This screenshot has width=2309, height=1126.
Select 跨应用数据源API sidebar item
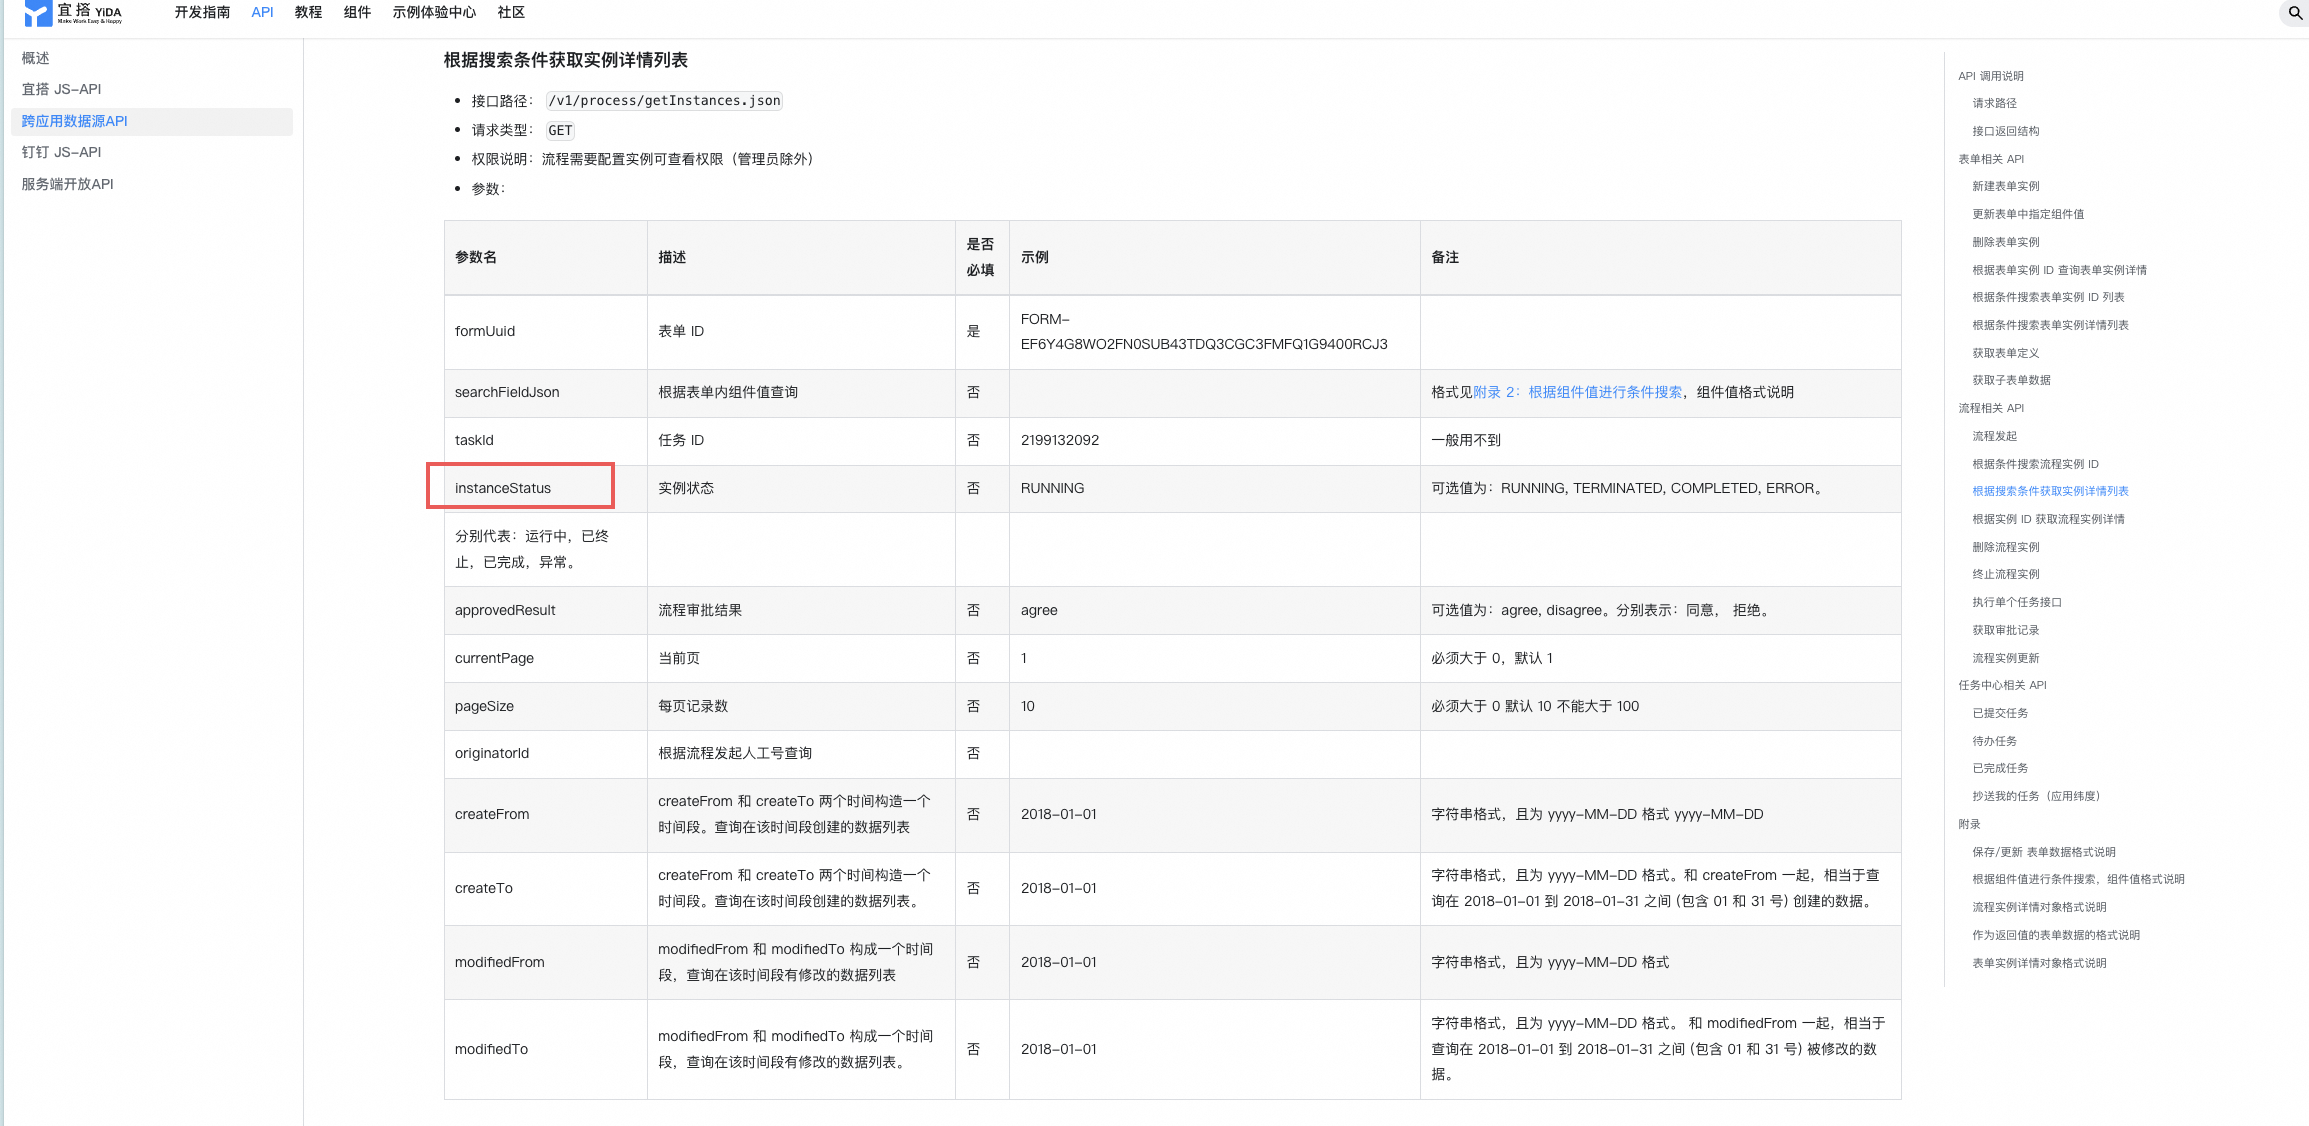pyautogui.click(x=75, y=121)
